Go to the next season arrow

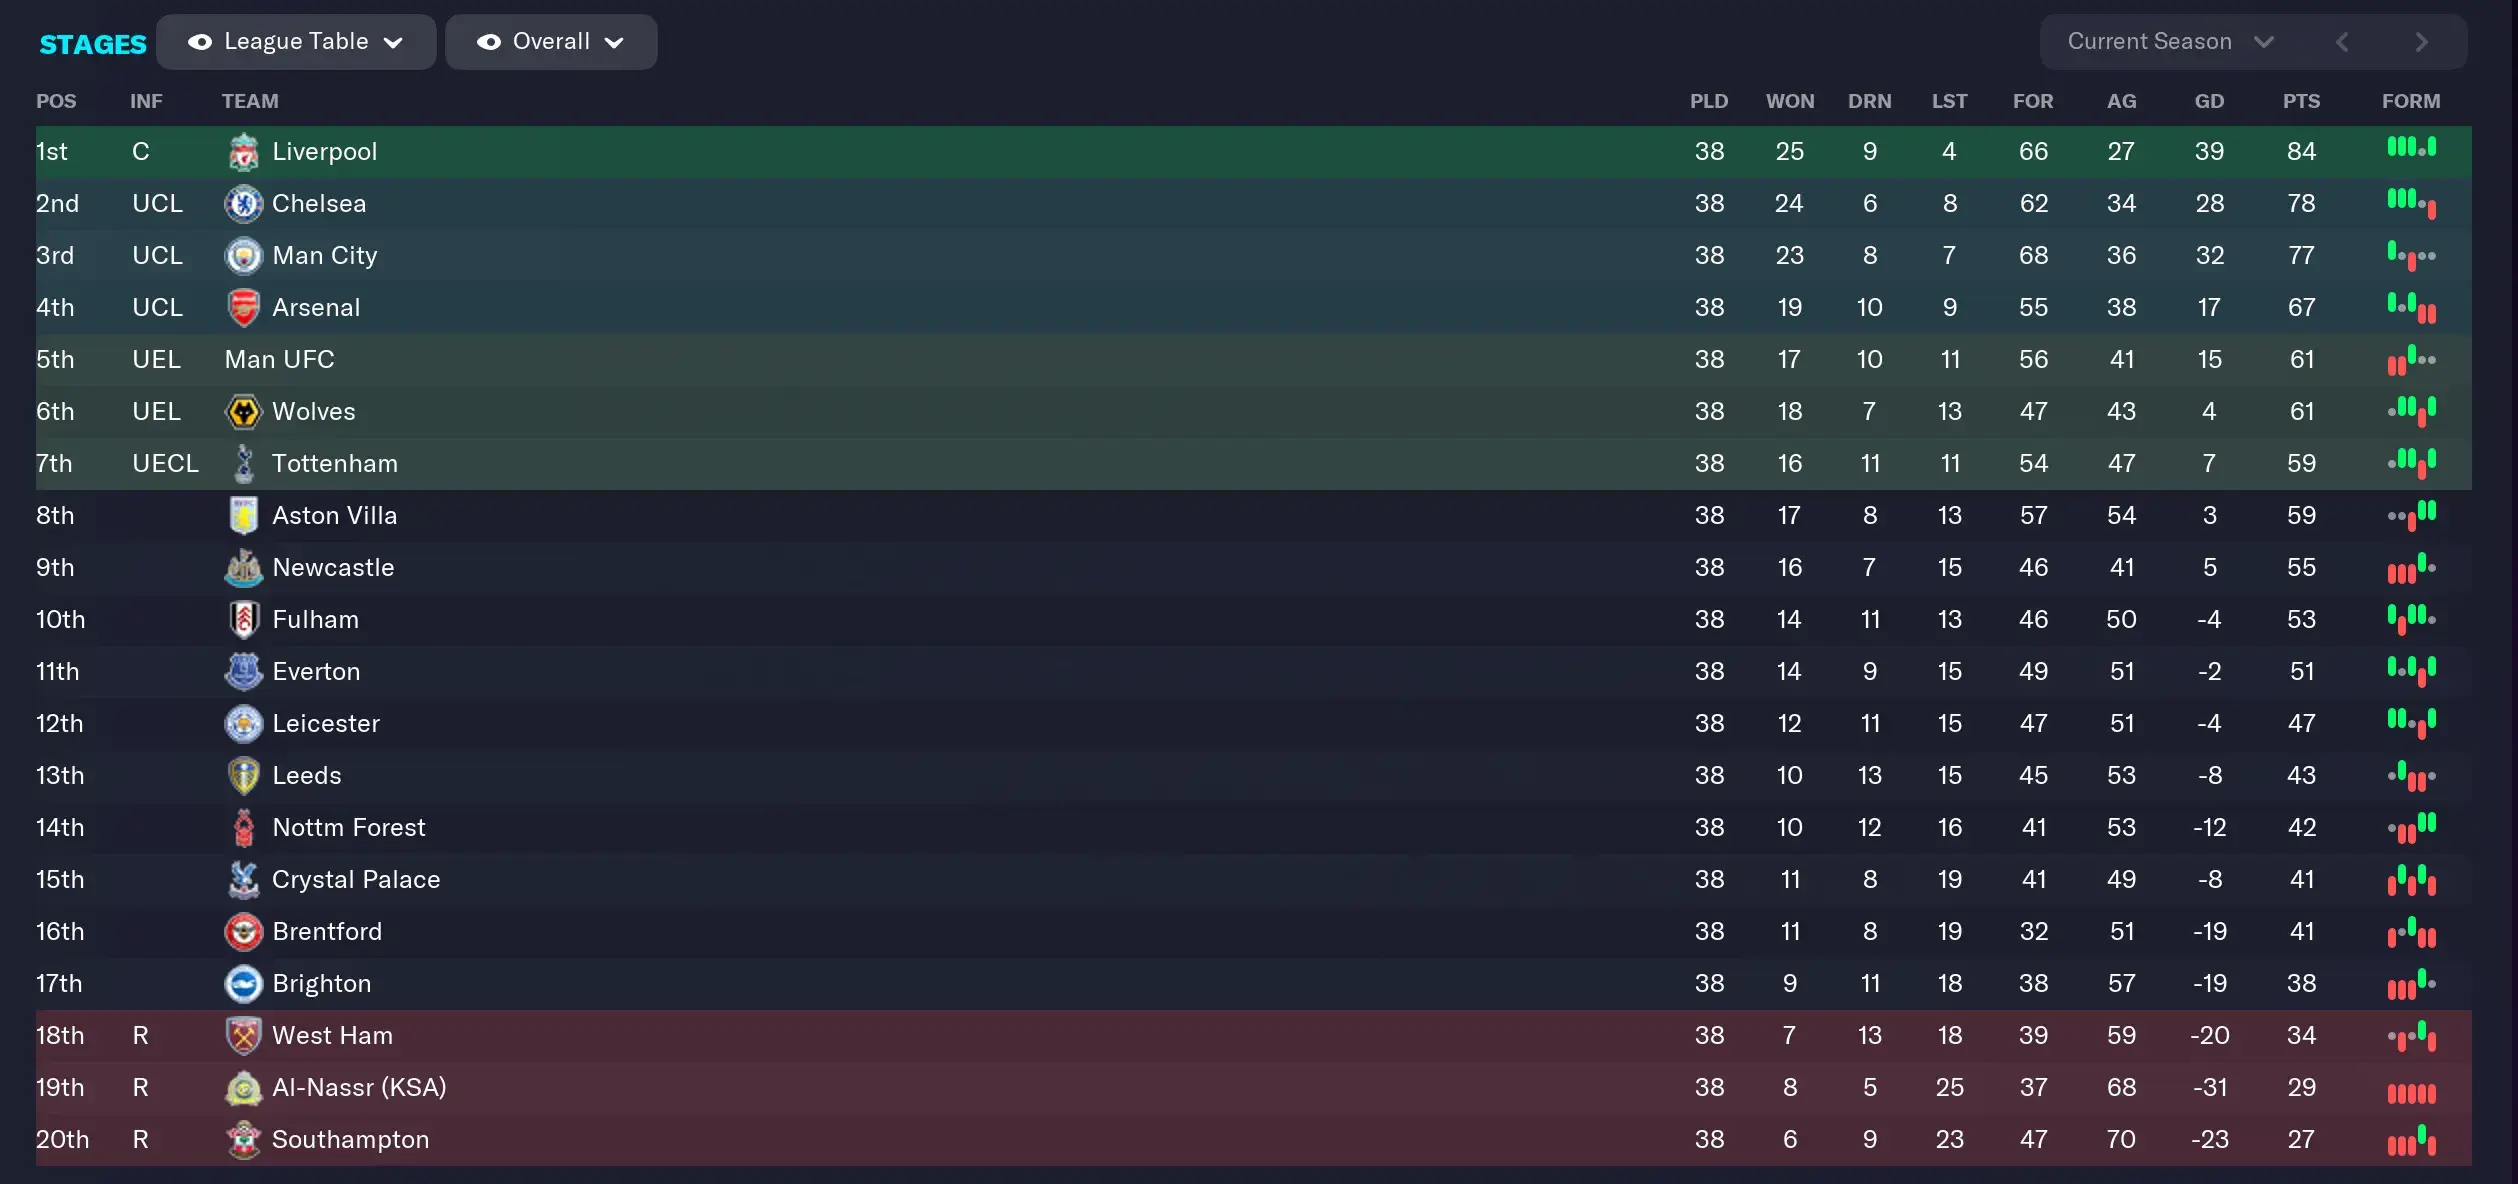2421,42
